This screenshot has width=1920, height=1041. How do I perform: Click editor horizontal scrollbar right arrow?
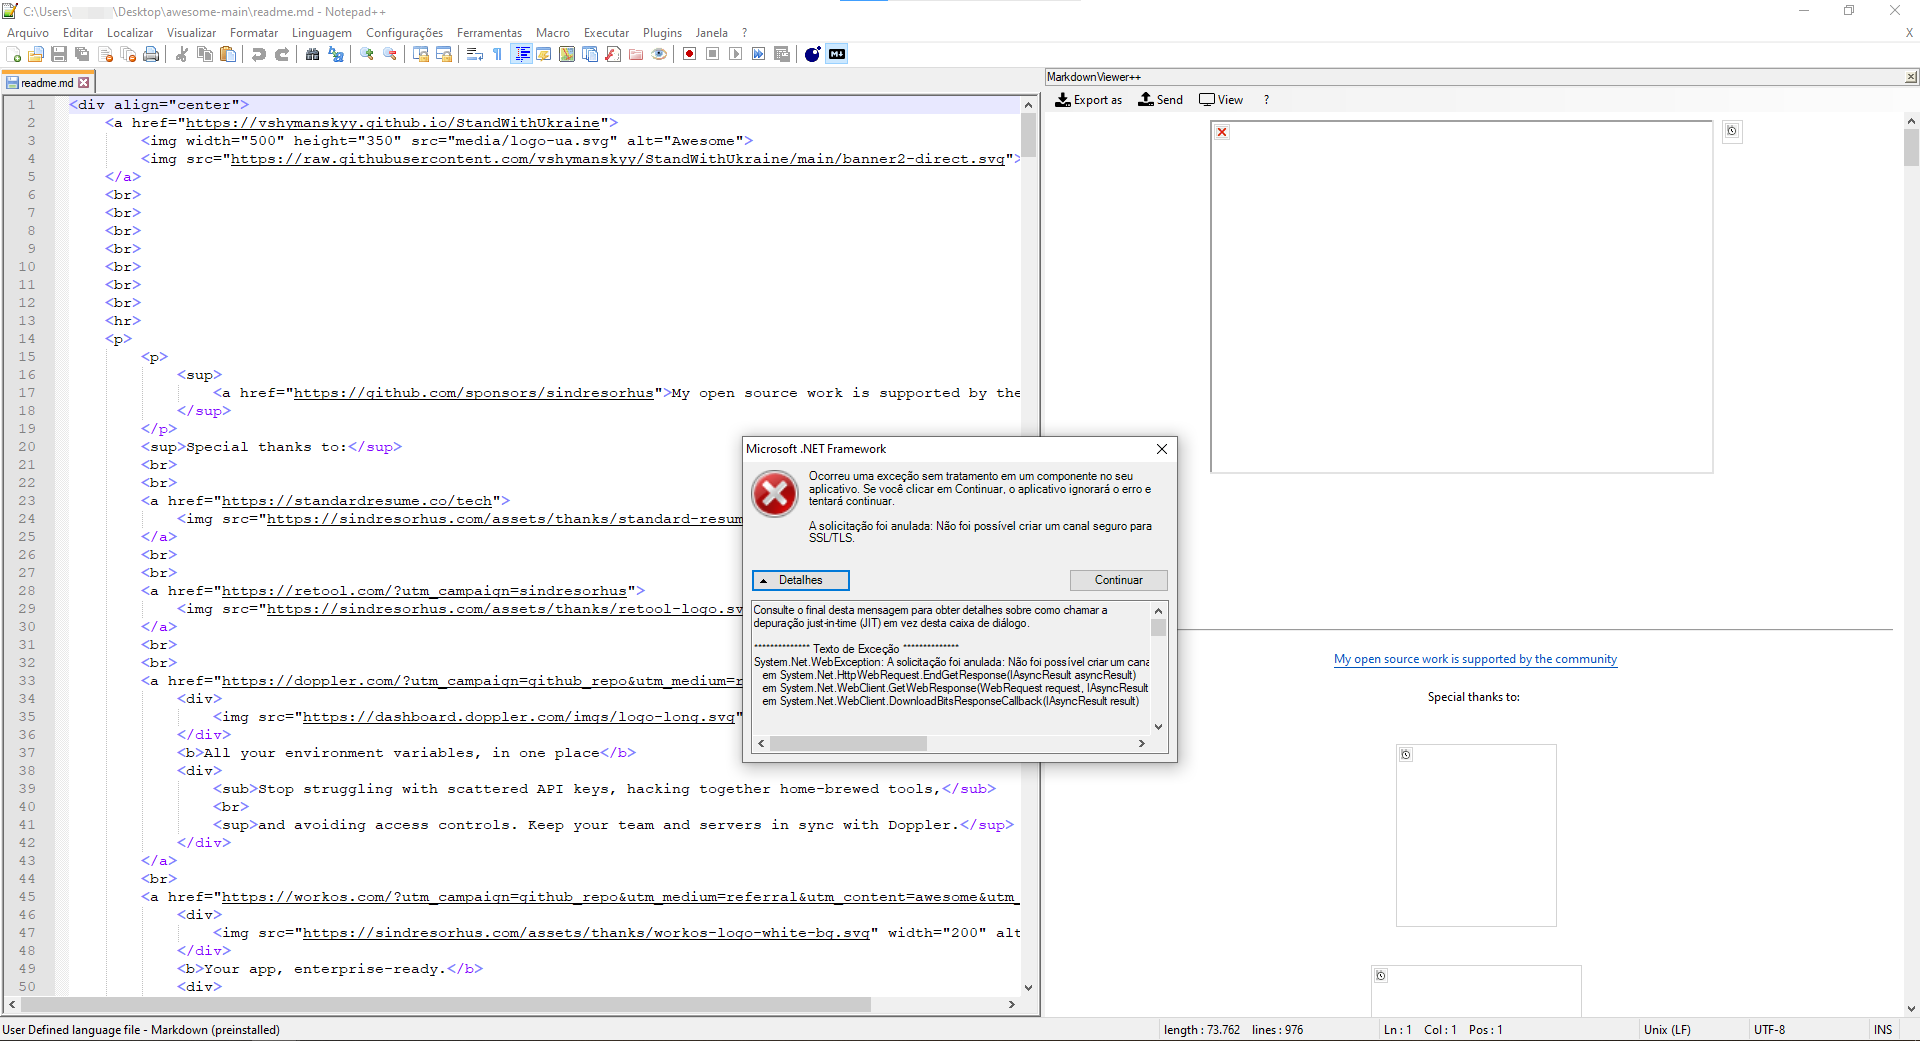1012,1004
